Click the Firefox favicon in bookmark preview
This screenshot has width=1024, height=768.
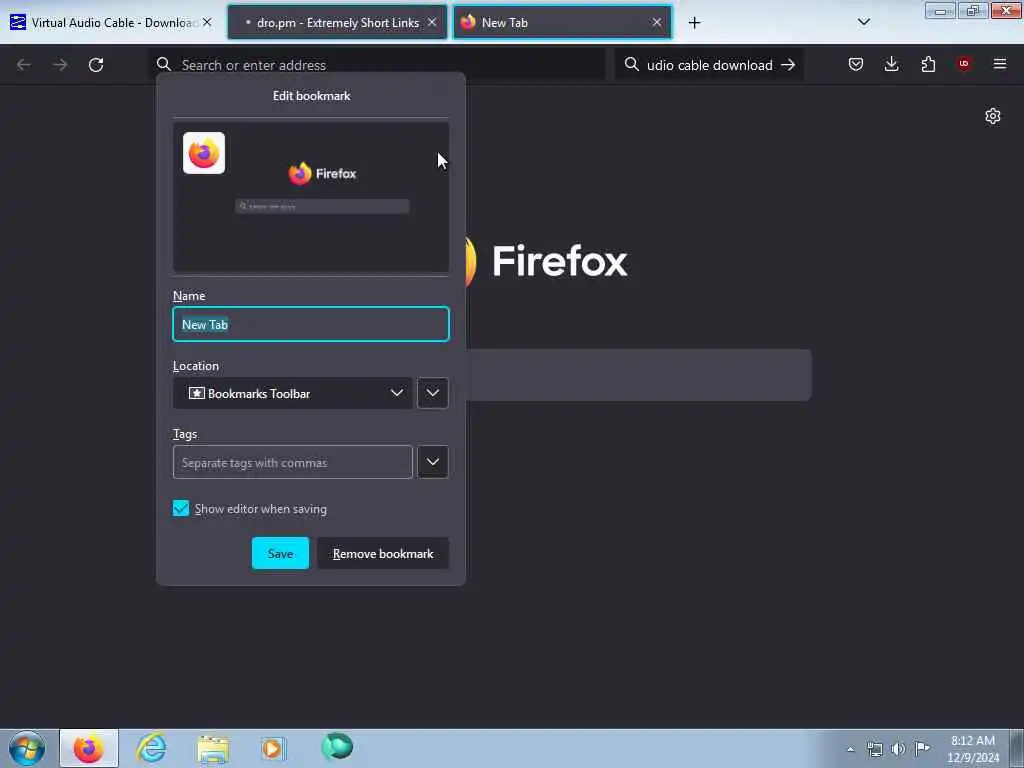coord(204,153)
